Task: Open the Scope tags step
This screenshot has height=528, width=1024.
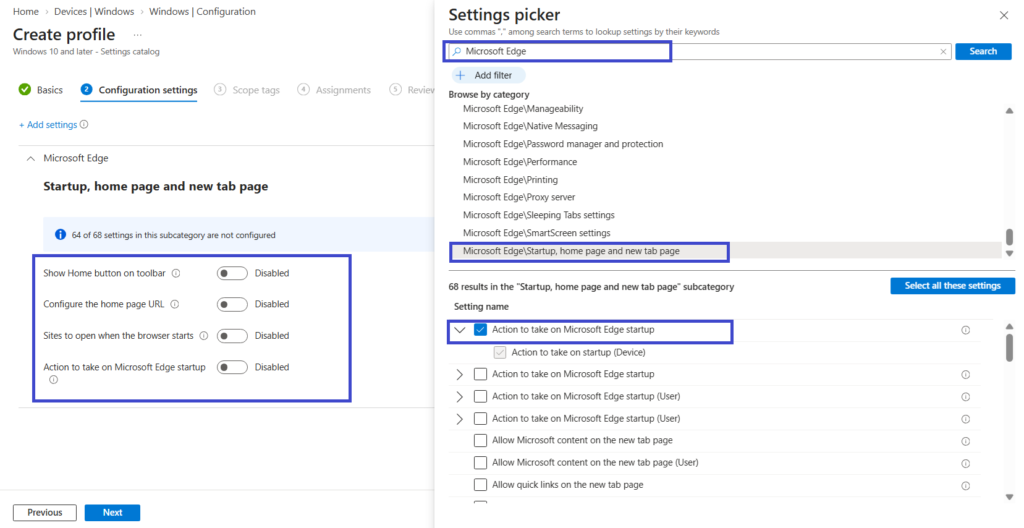Action: pyautogui.click(x=247, y=90)
